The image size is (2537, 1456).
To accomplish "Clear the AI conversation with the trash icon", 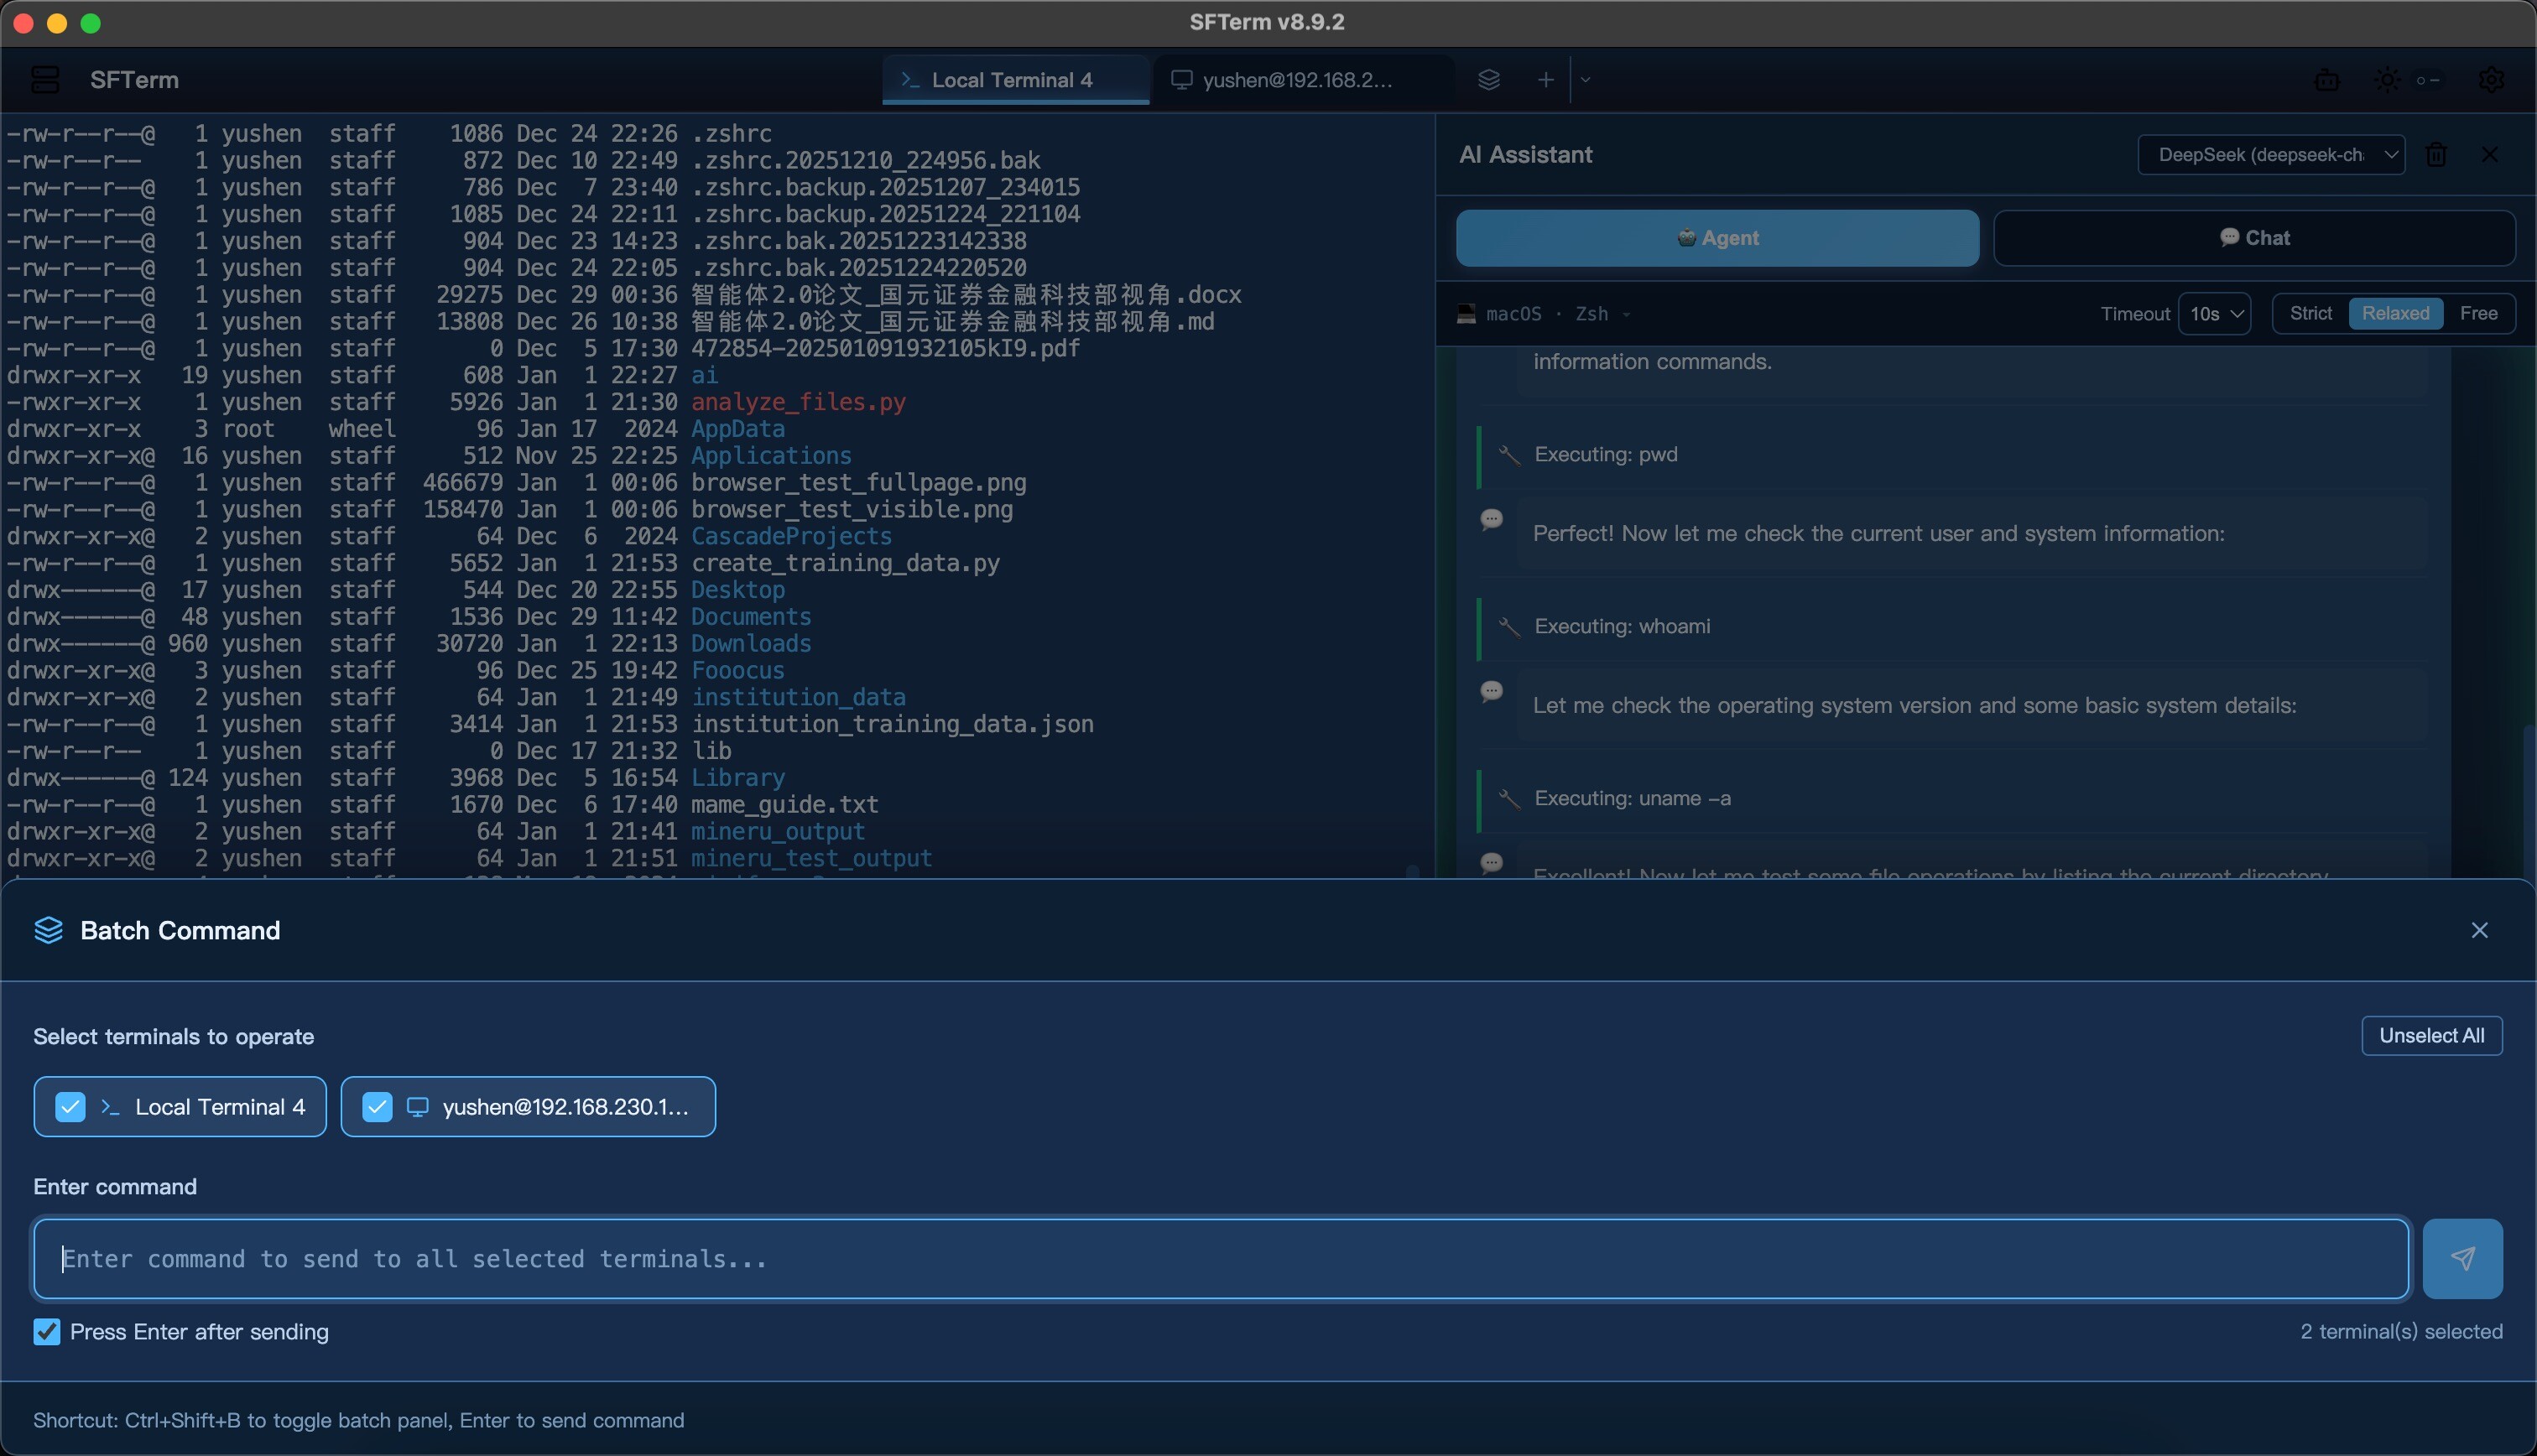I will 2437,154.
